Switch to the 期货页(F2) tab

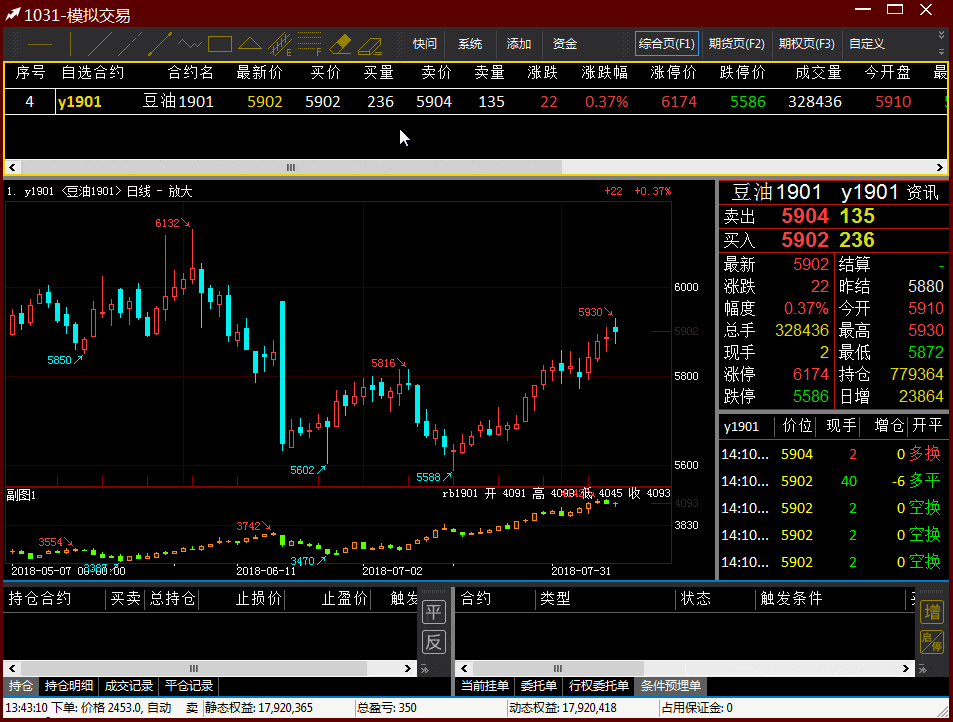coord(736,44)
